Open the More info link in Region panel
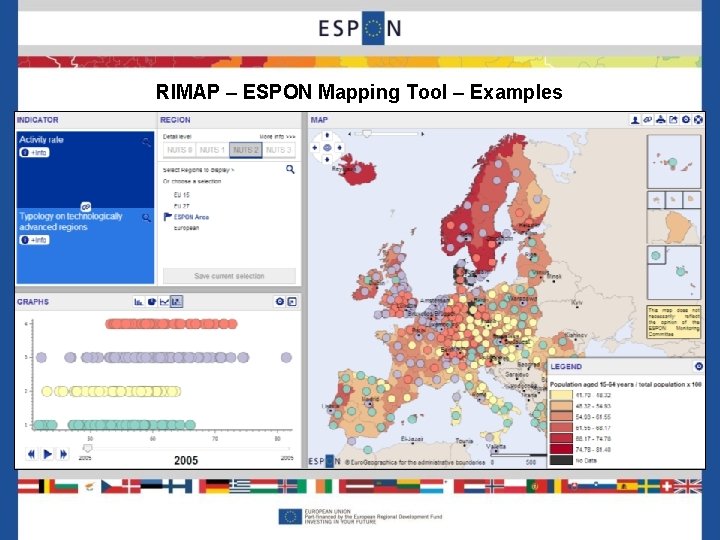This screenshot has width=720, height=540. pyautogui.click(x=277, y=136)
